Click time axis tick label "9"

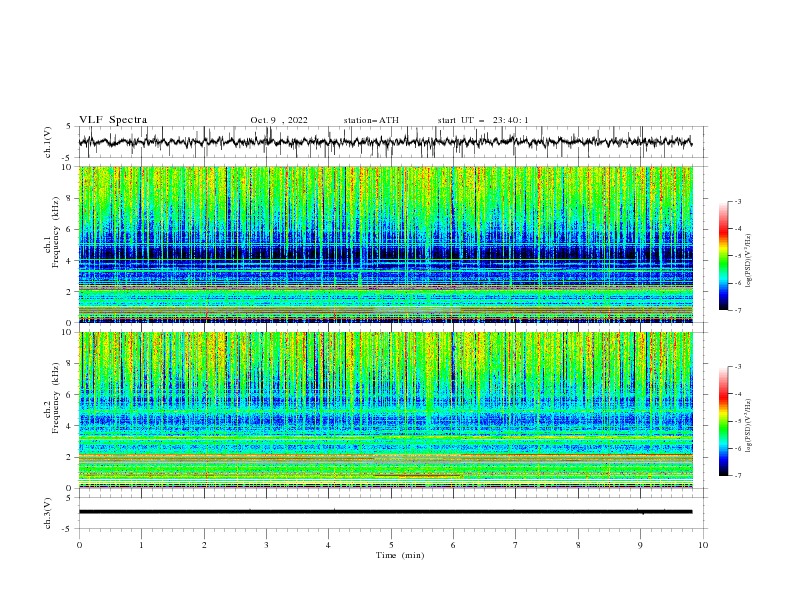[640, 545]
